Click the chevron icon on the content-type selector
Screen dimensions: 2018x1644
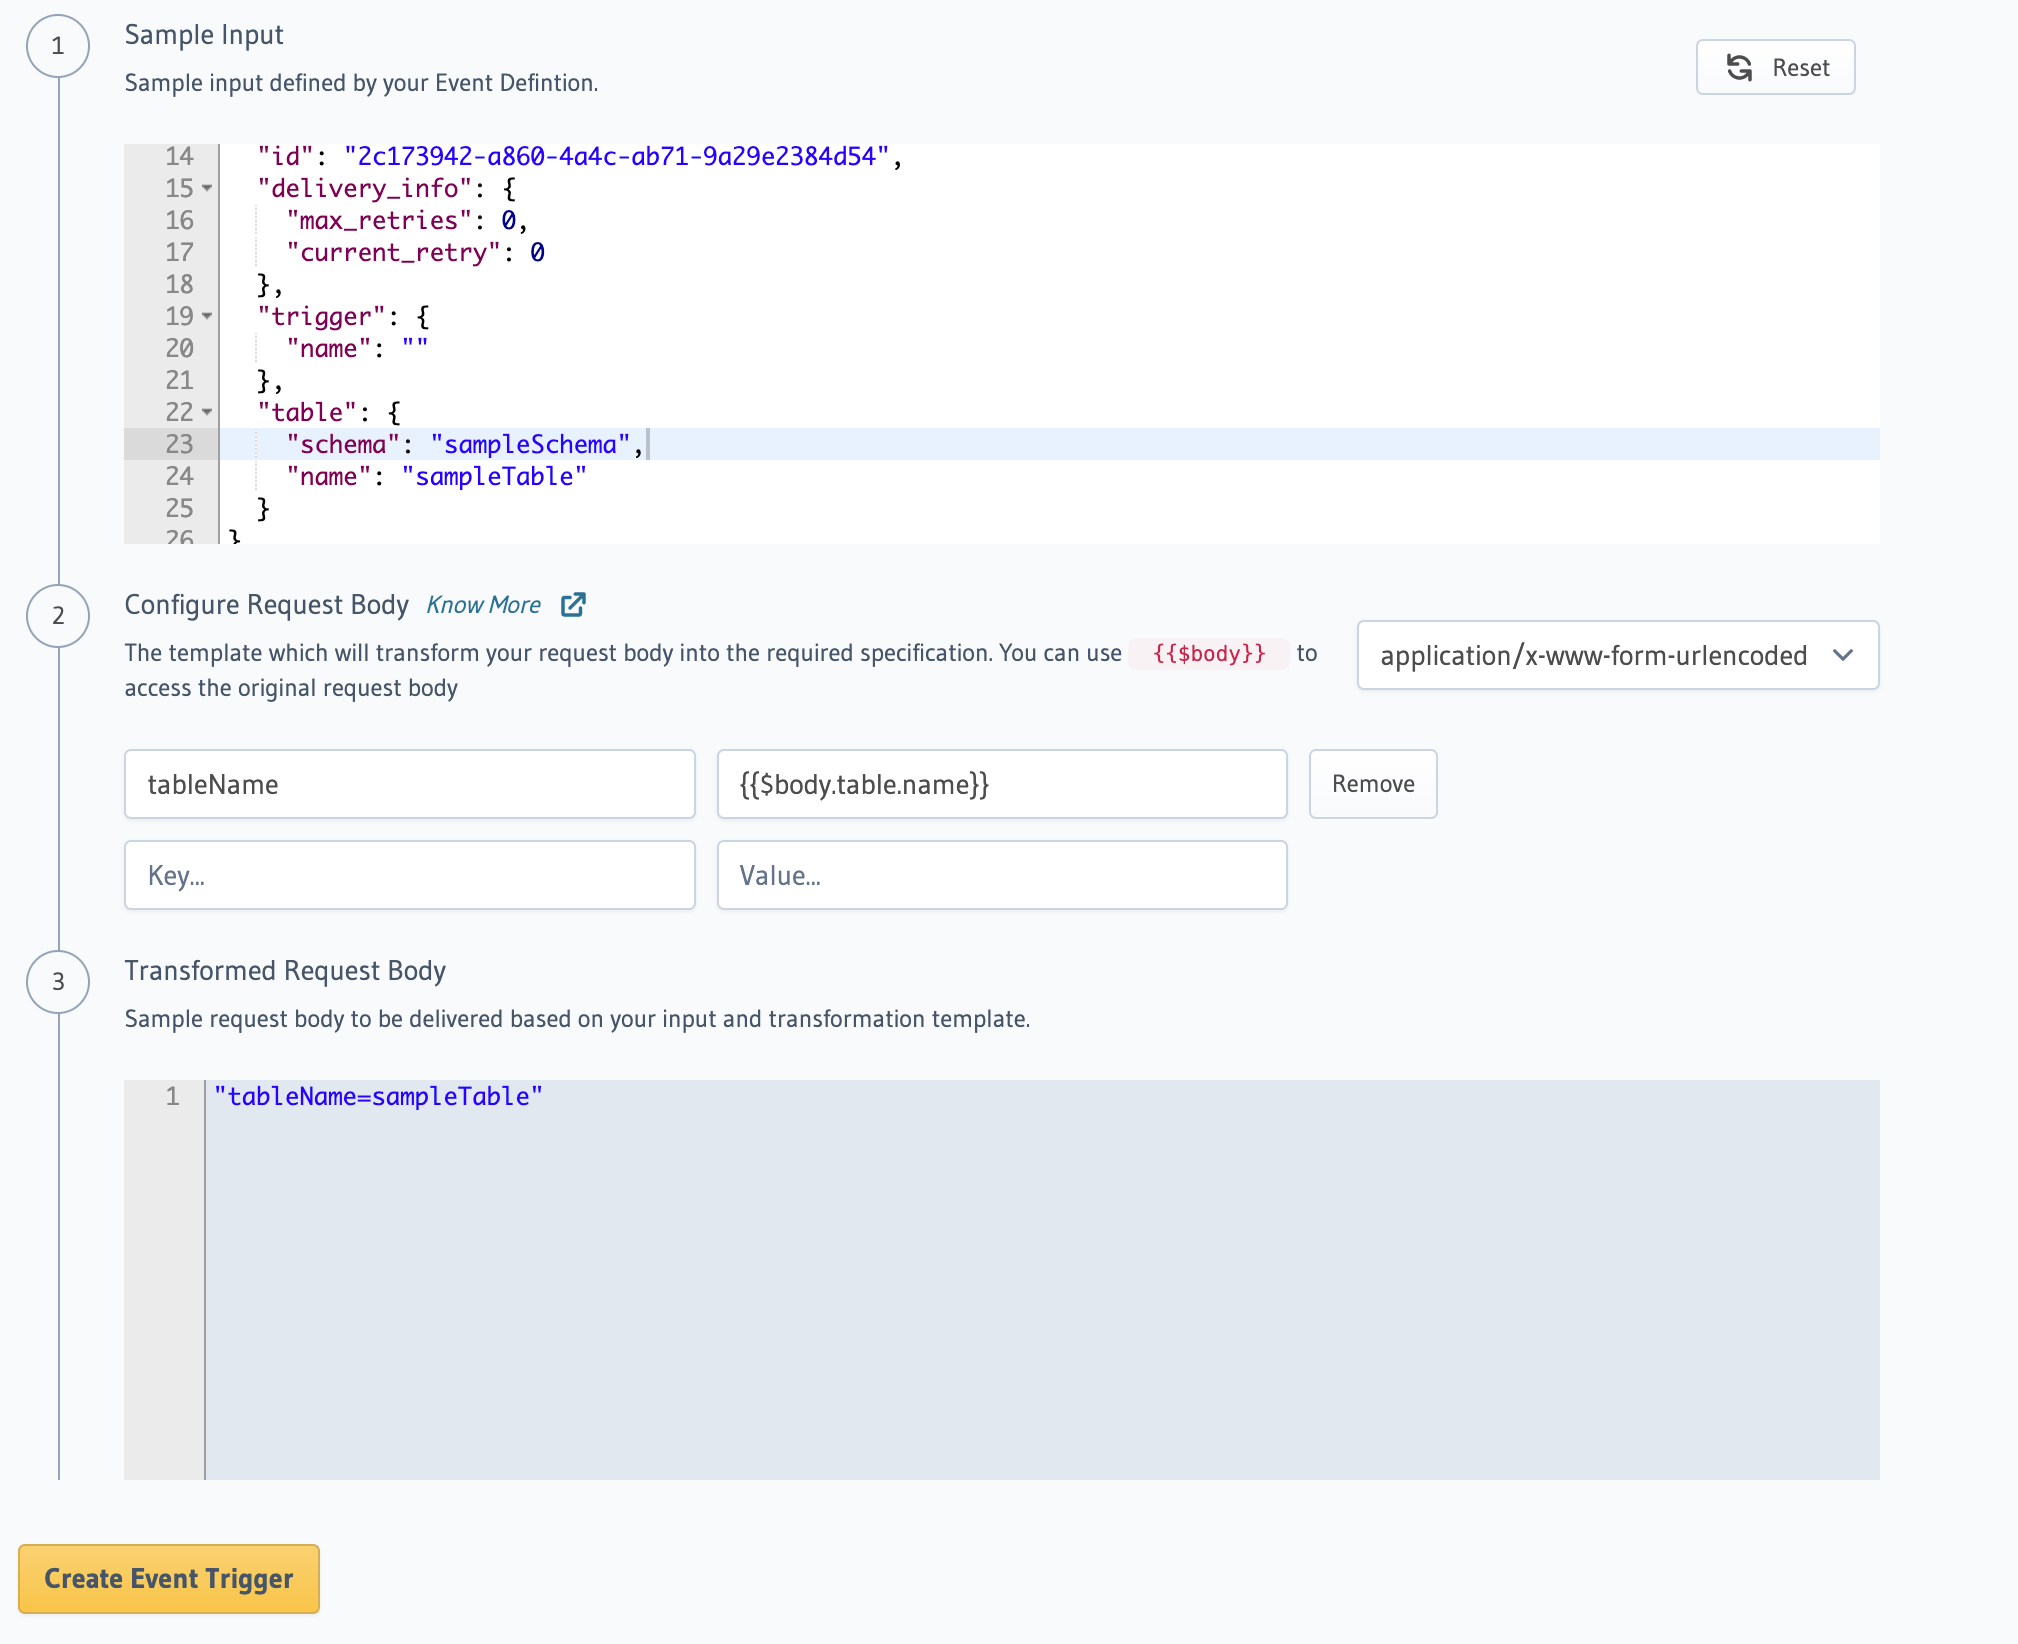1845,656
